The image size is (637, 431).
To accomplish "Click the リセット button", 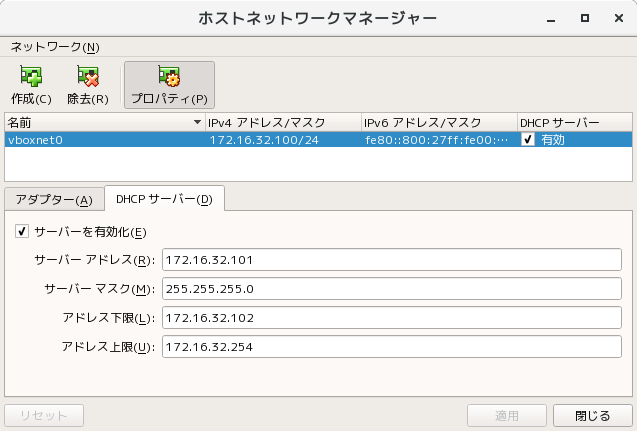I will [x=44, y=416].
